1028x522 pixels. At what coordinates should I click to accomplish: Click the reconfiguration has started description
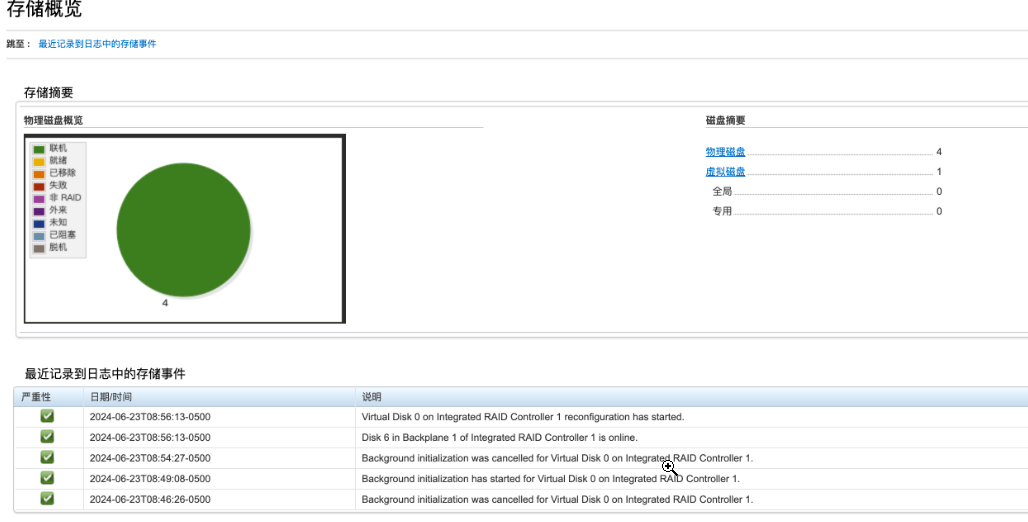point(523,416)
